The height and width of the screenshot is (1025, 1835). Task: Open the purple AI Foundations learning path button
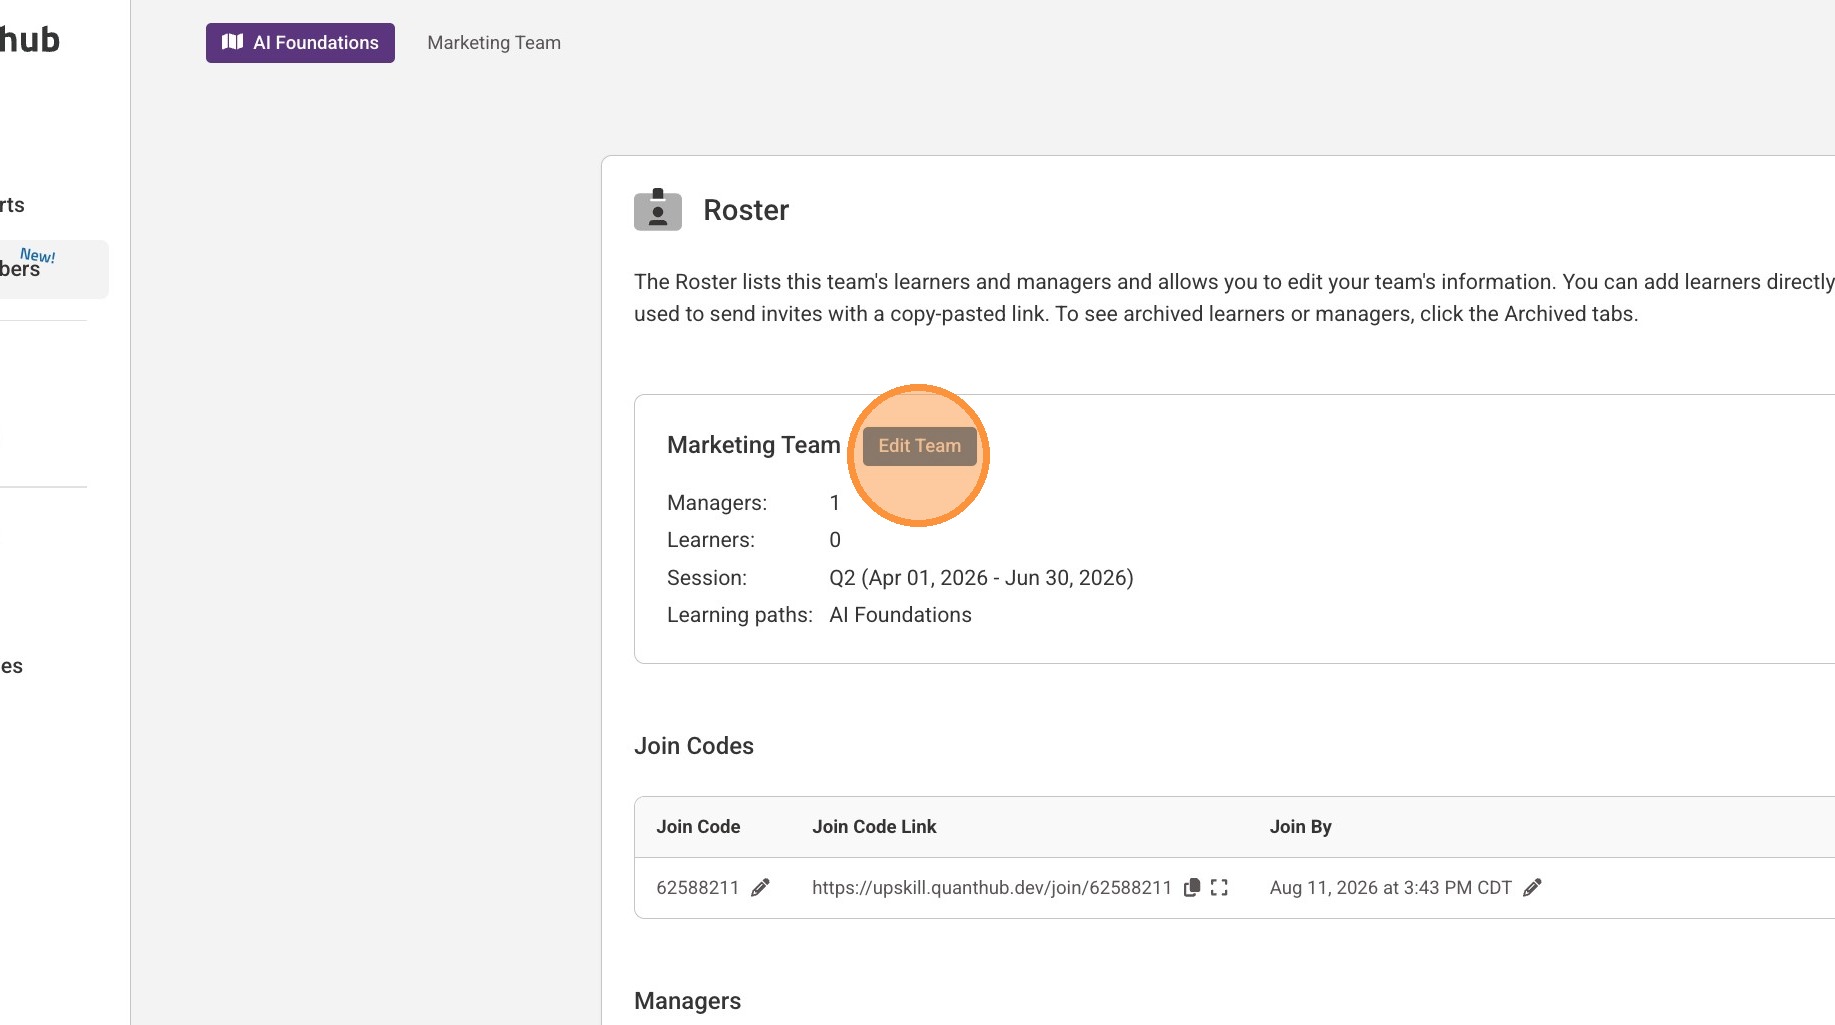pyautogui.click(x=300, y=43)
